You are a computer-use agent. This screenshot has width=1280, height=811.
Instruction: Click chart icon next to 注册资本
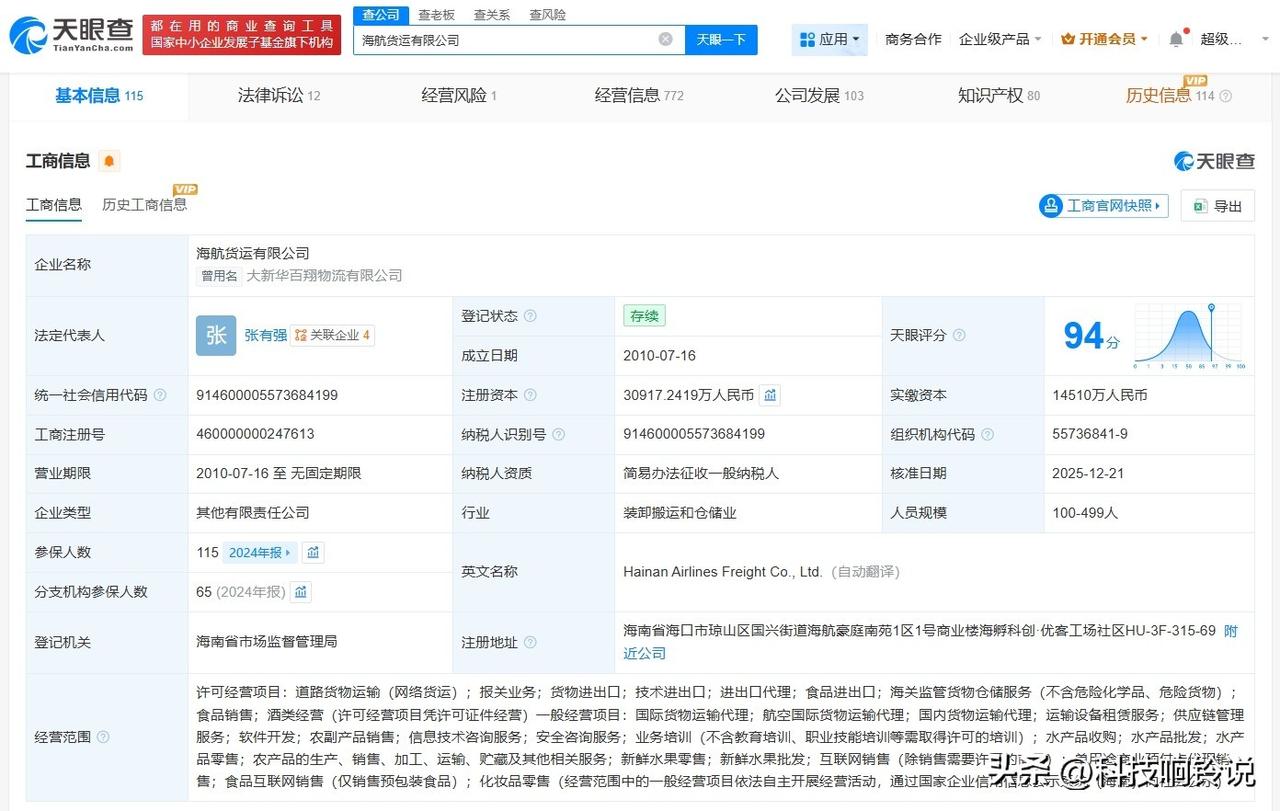(x=770, y=395)
